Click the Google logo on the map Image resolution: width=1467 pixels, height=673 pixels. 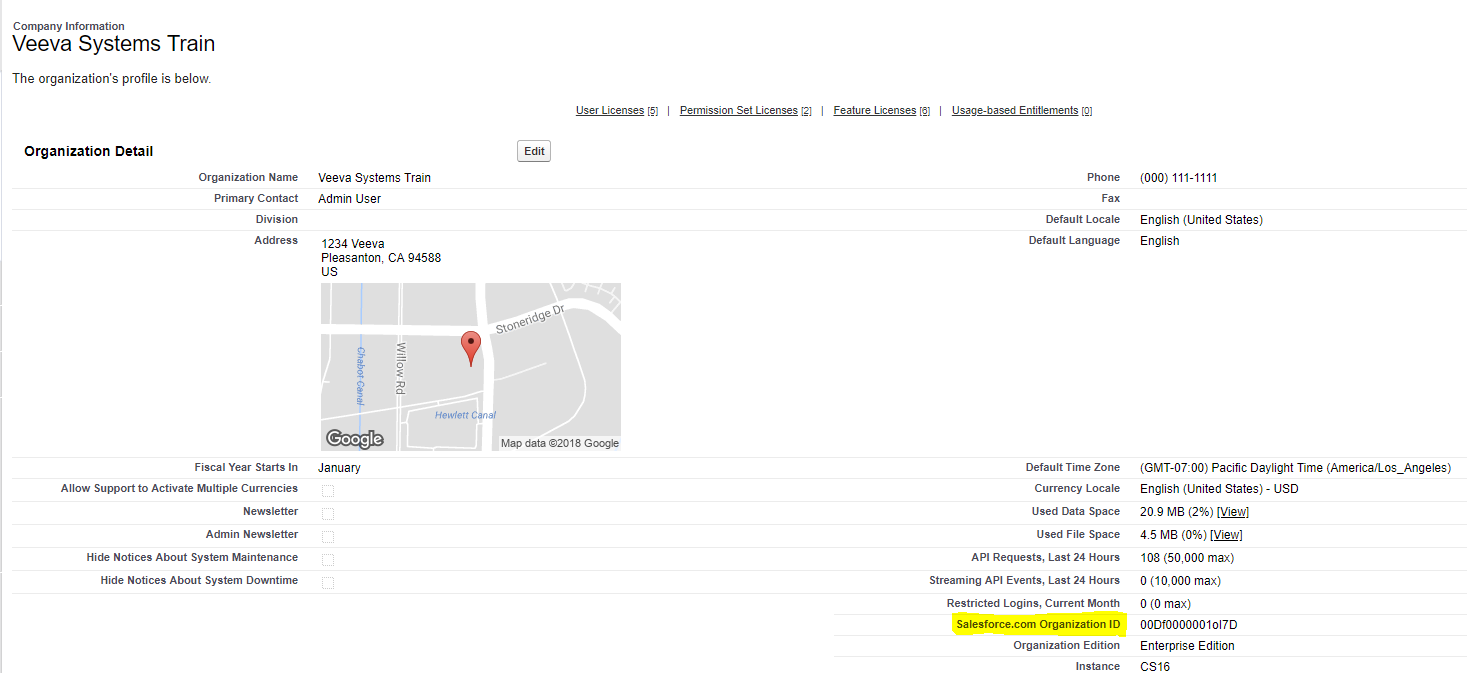click(x=355, y=439)
